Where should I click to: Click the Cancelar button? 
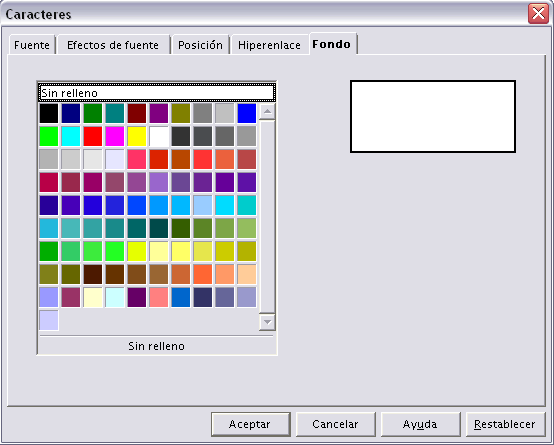(x=335, y=424)
